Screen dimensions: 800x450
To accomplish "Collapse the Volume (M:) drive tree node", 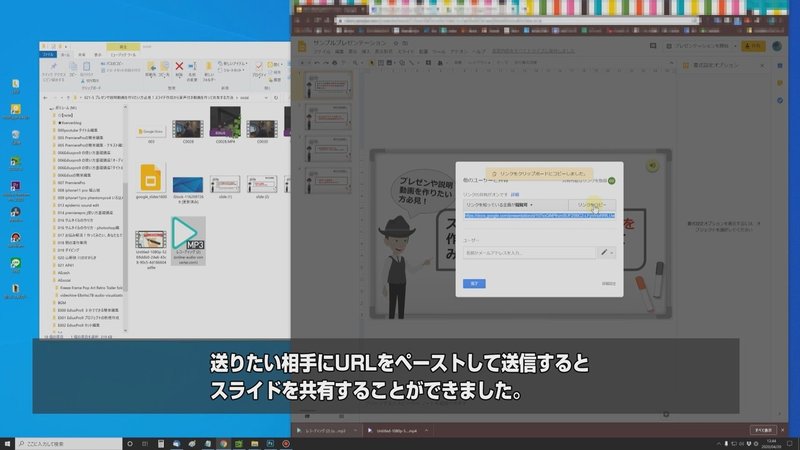I will click(52, 108).
